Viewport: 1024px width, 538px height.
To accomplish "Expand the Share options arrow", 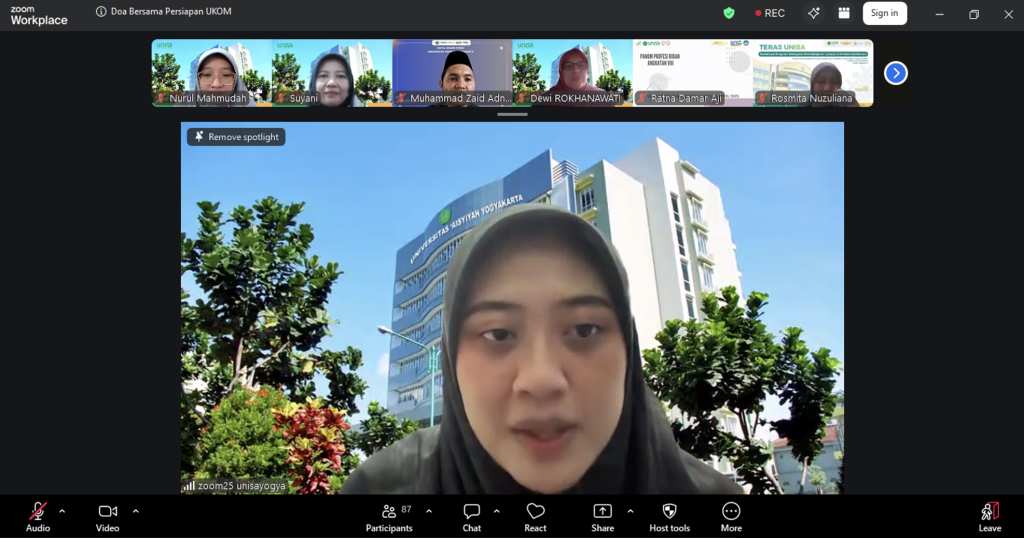I will click(630, 511).
